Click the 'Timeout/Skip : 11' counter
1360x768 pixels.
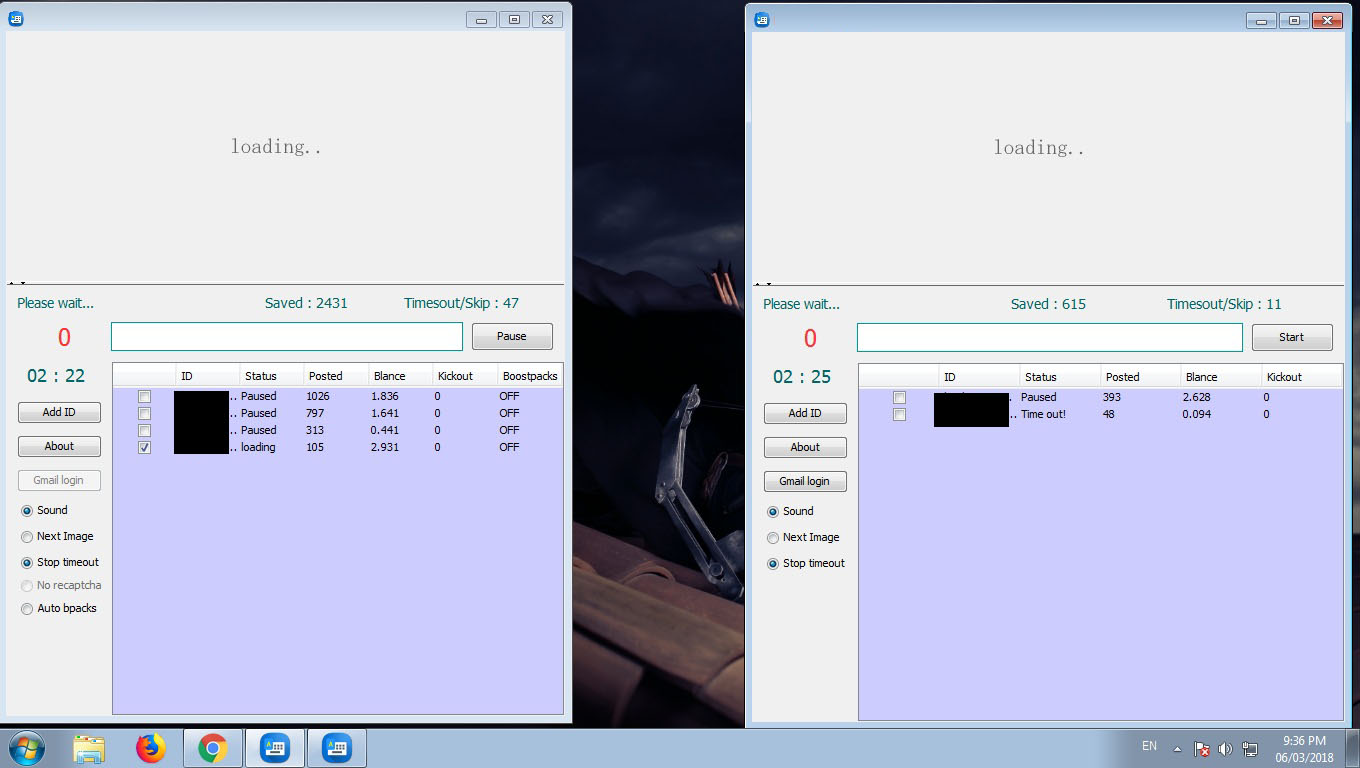[1224, 304]
